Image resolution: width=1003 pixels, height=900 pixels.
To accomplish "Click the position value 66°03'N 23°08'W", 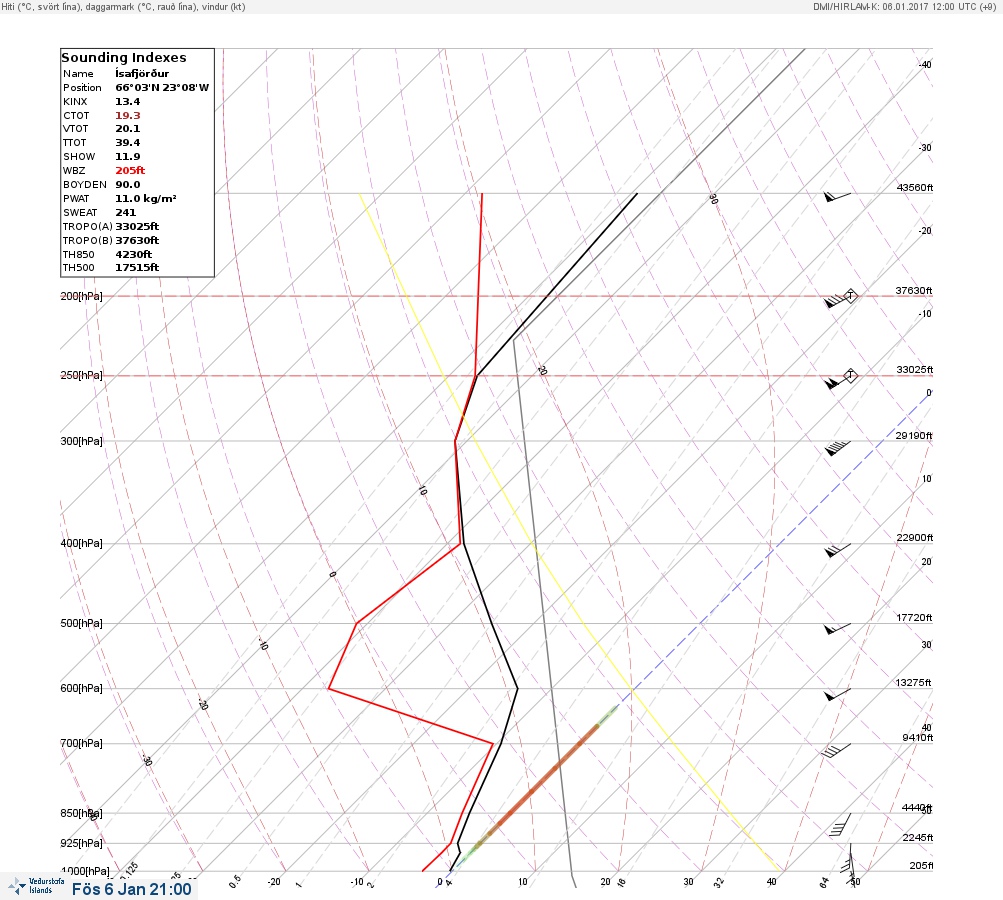I will tap(162, 88).
